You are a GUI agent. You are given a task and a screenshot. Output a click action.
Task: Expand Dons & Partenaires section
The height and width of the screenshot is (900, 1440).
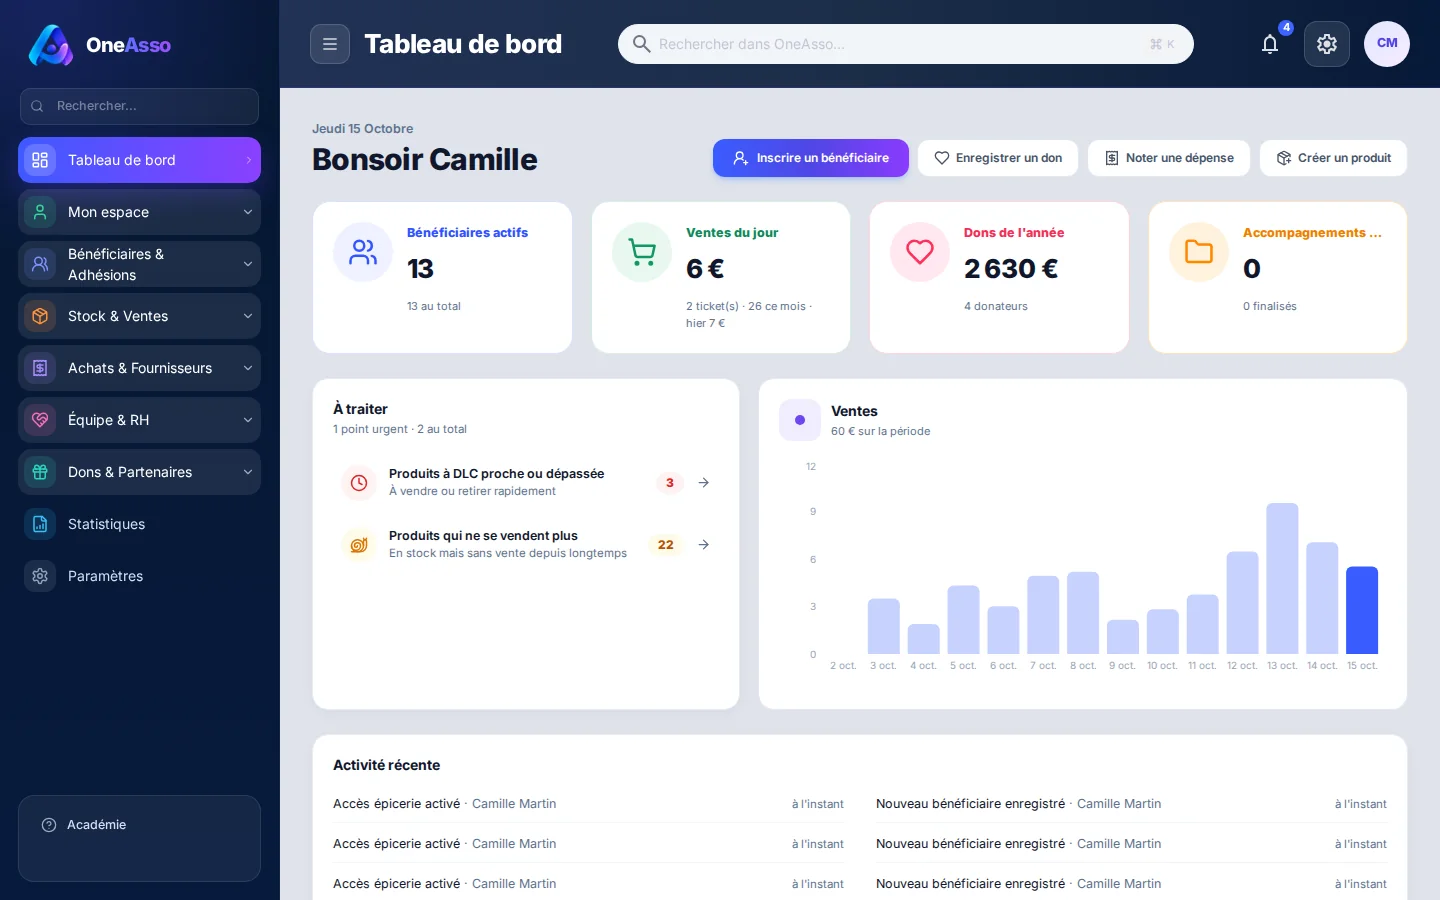click(x=139, y=472)
